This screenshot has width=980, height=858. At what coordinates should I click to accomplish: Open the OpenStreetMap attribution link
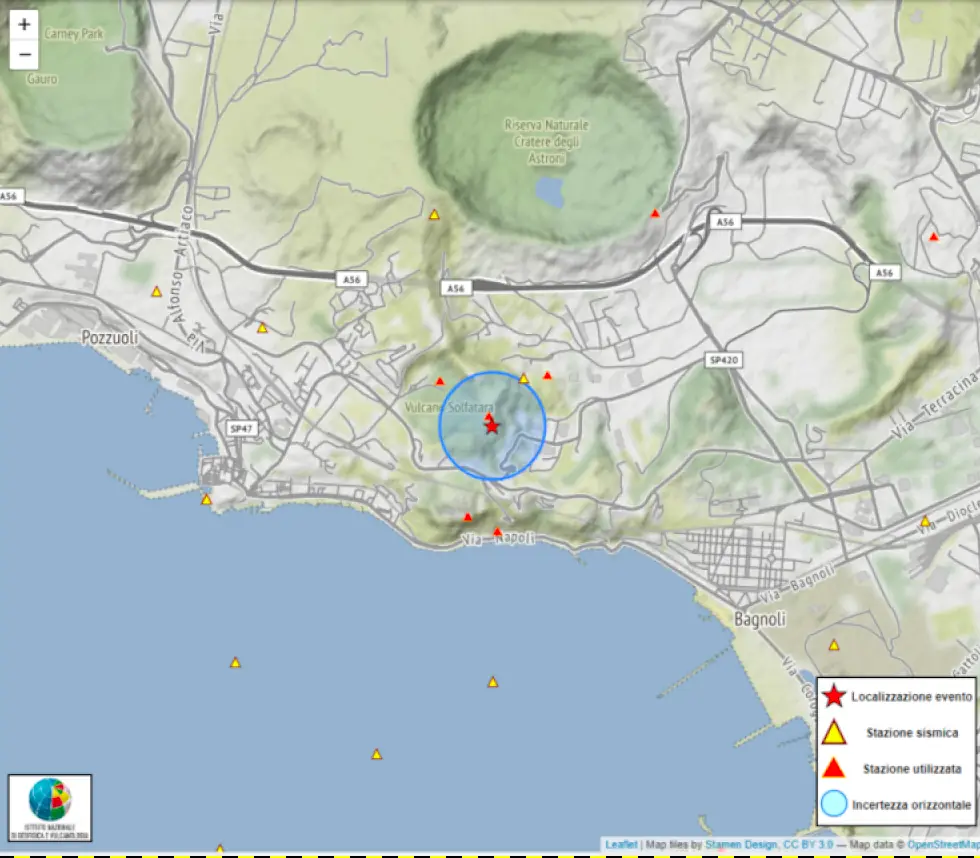pos(944,845)
